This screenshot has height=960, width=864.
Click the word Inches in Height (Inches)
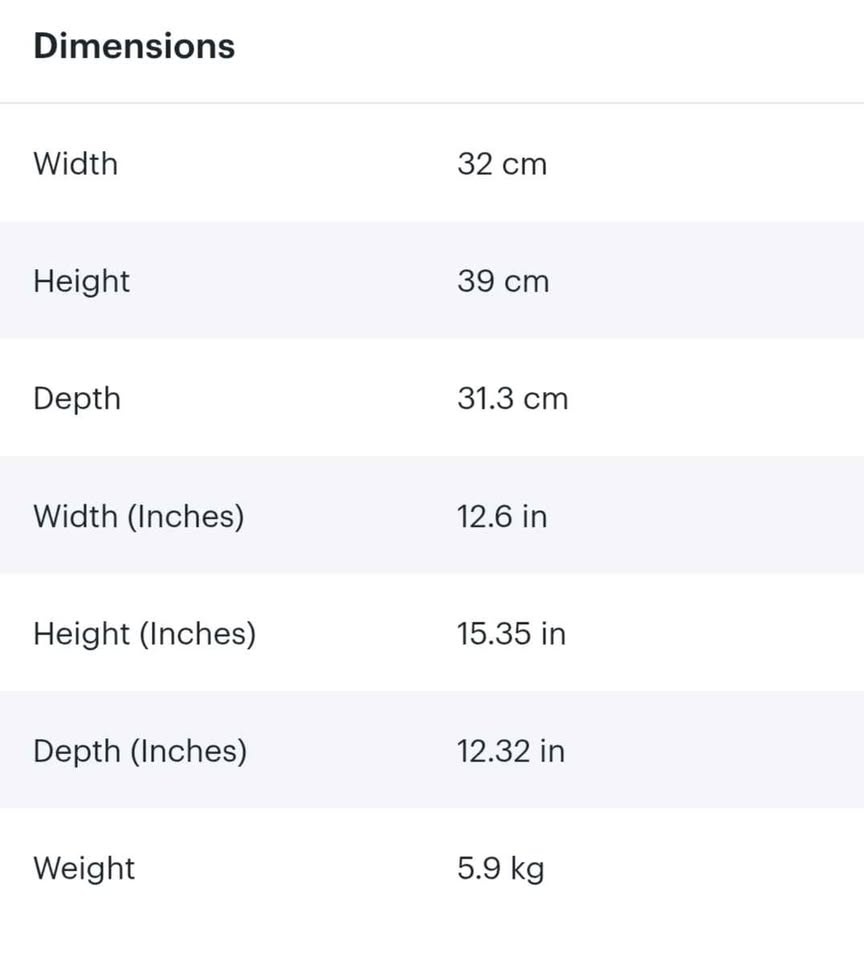pos(196,633)
